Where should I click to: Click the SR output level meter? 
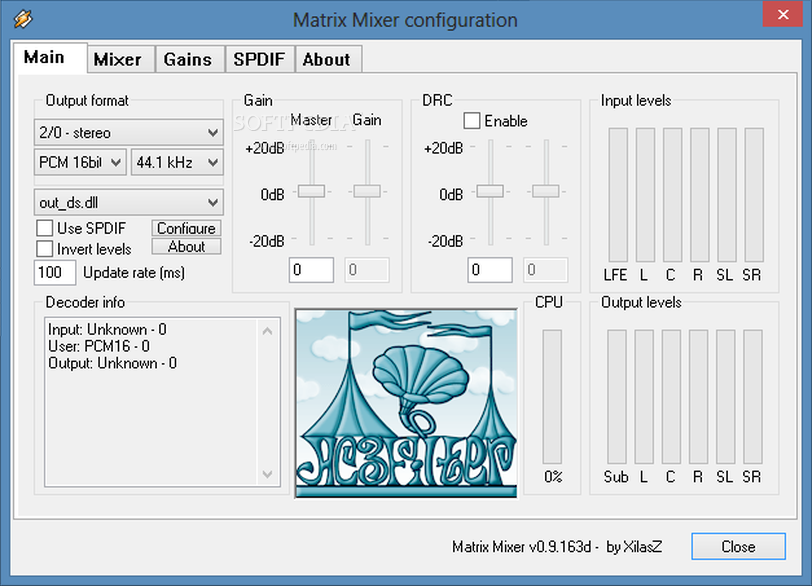753,397
